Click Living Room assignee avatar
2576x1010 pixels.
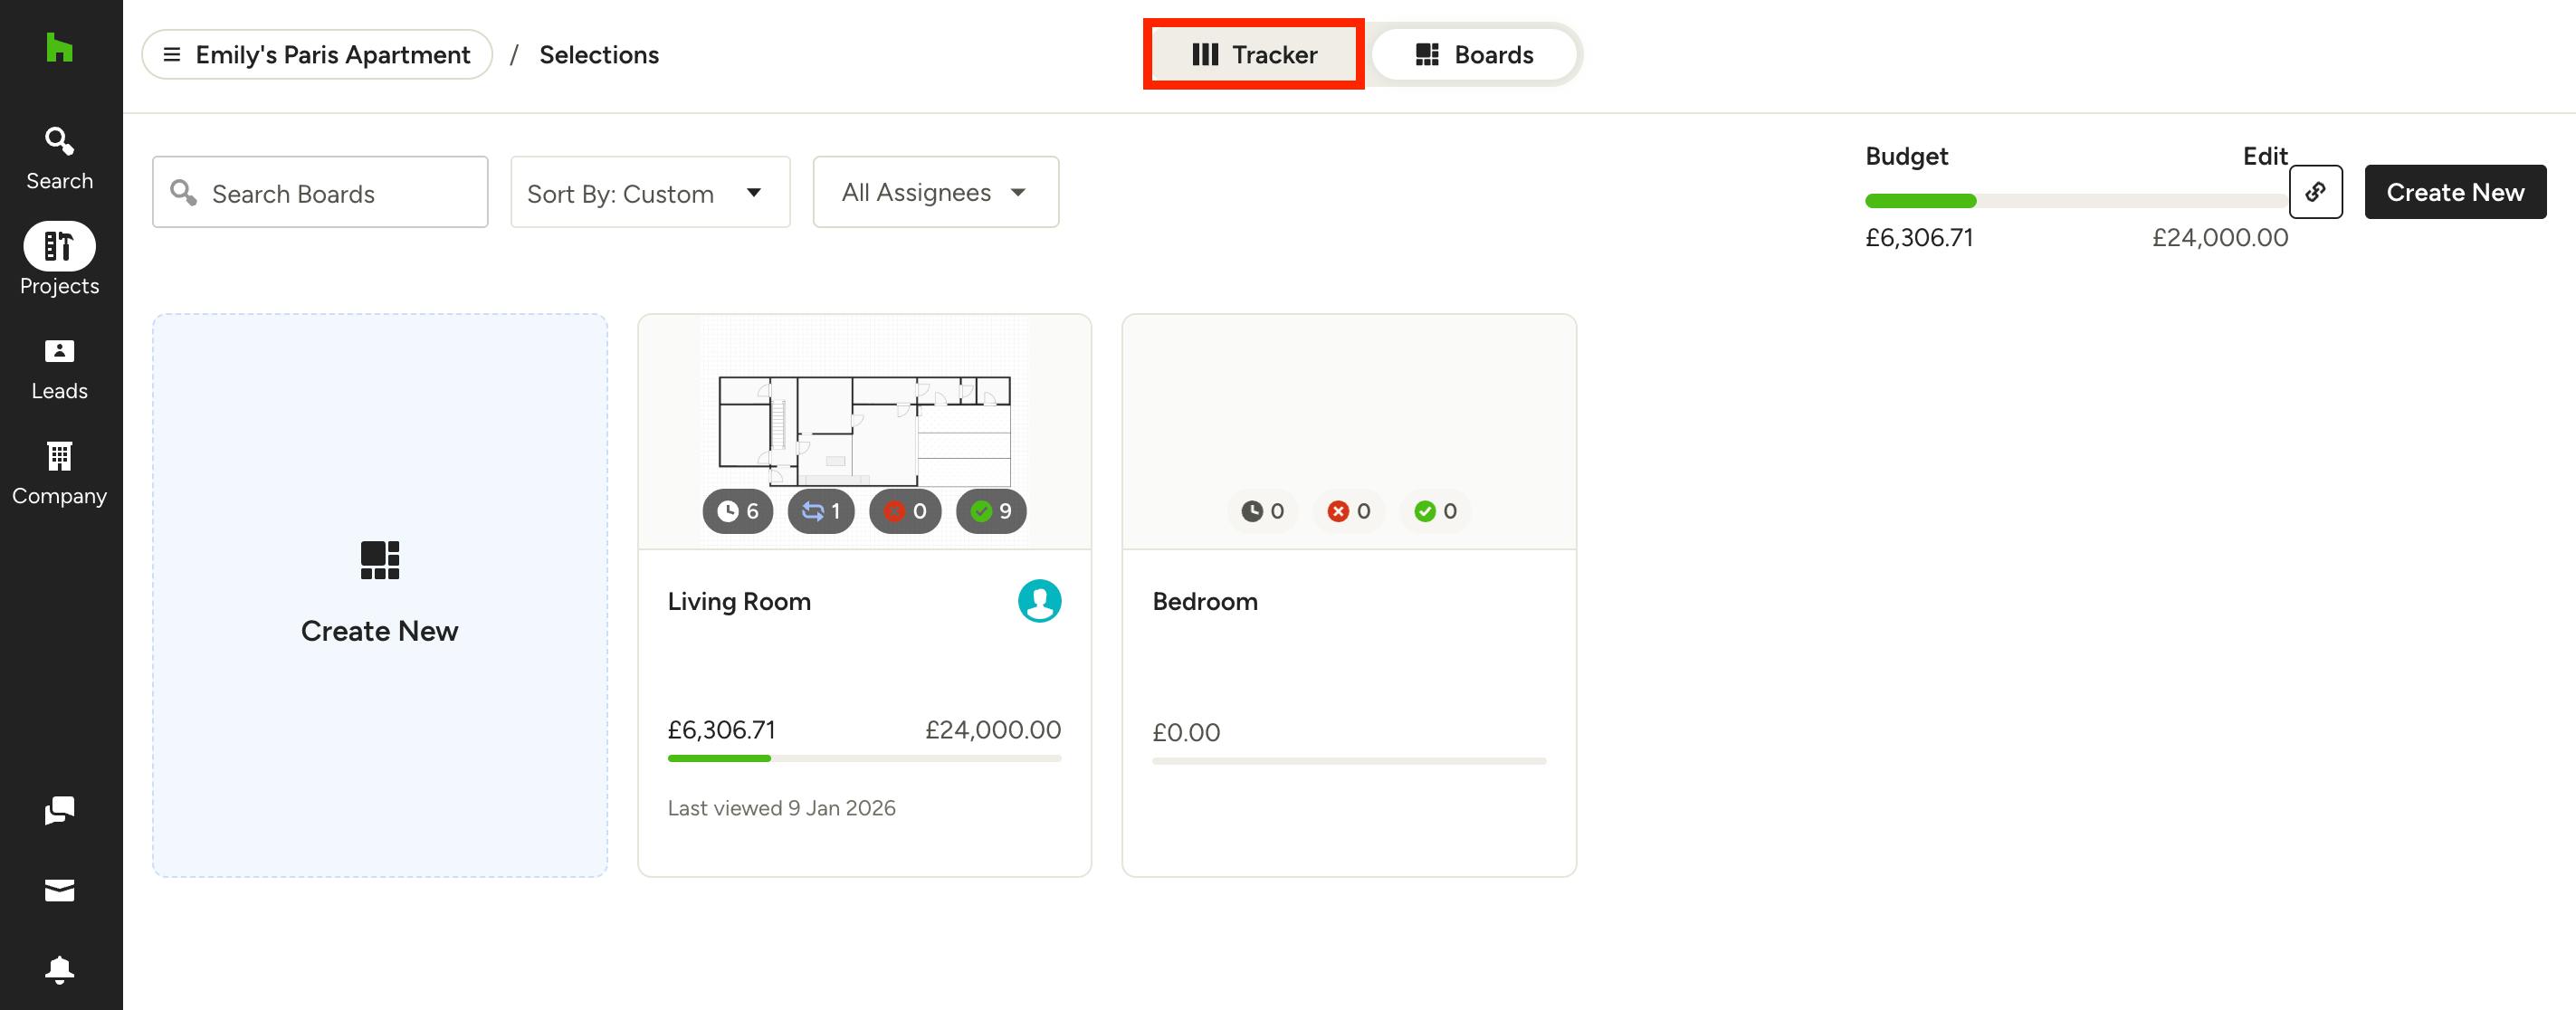1039,601
